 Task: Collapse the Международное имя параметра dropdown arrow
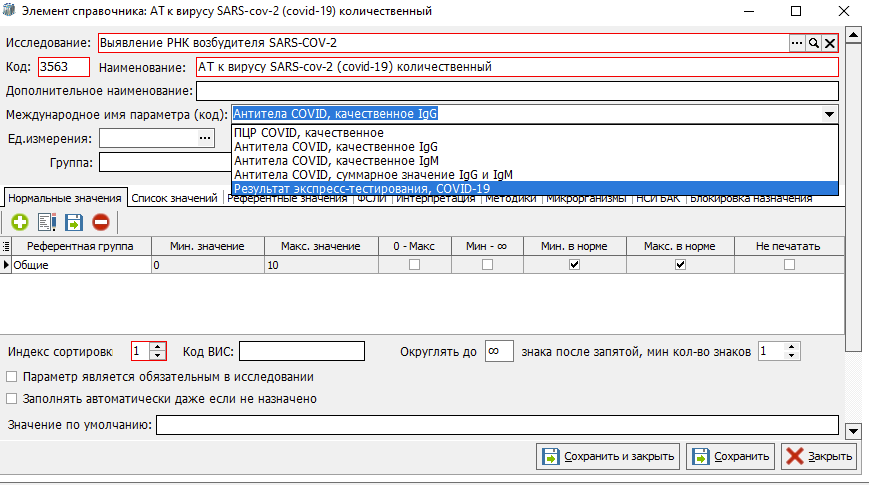829,114
